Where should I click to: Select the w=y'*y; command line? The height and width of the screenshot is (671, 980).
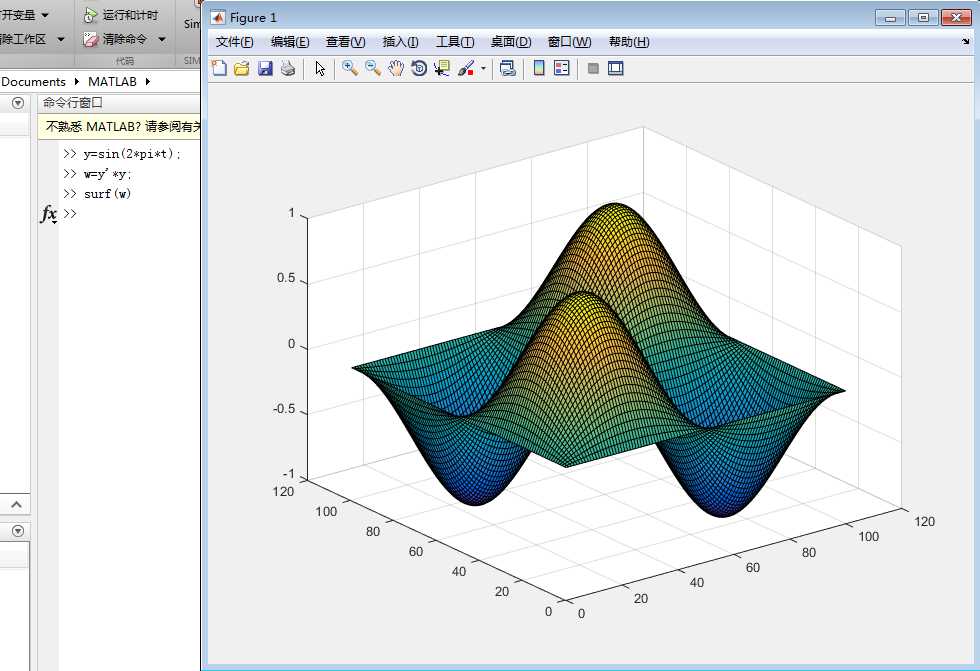pos(108,174)
